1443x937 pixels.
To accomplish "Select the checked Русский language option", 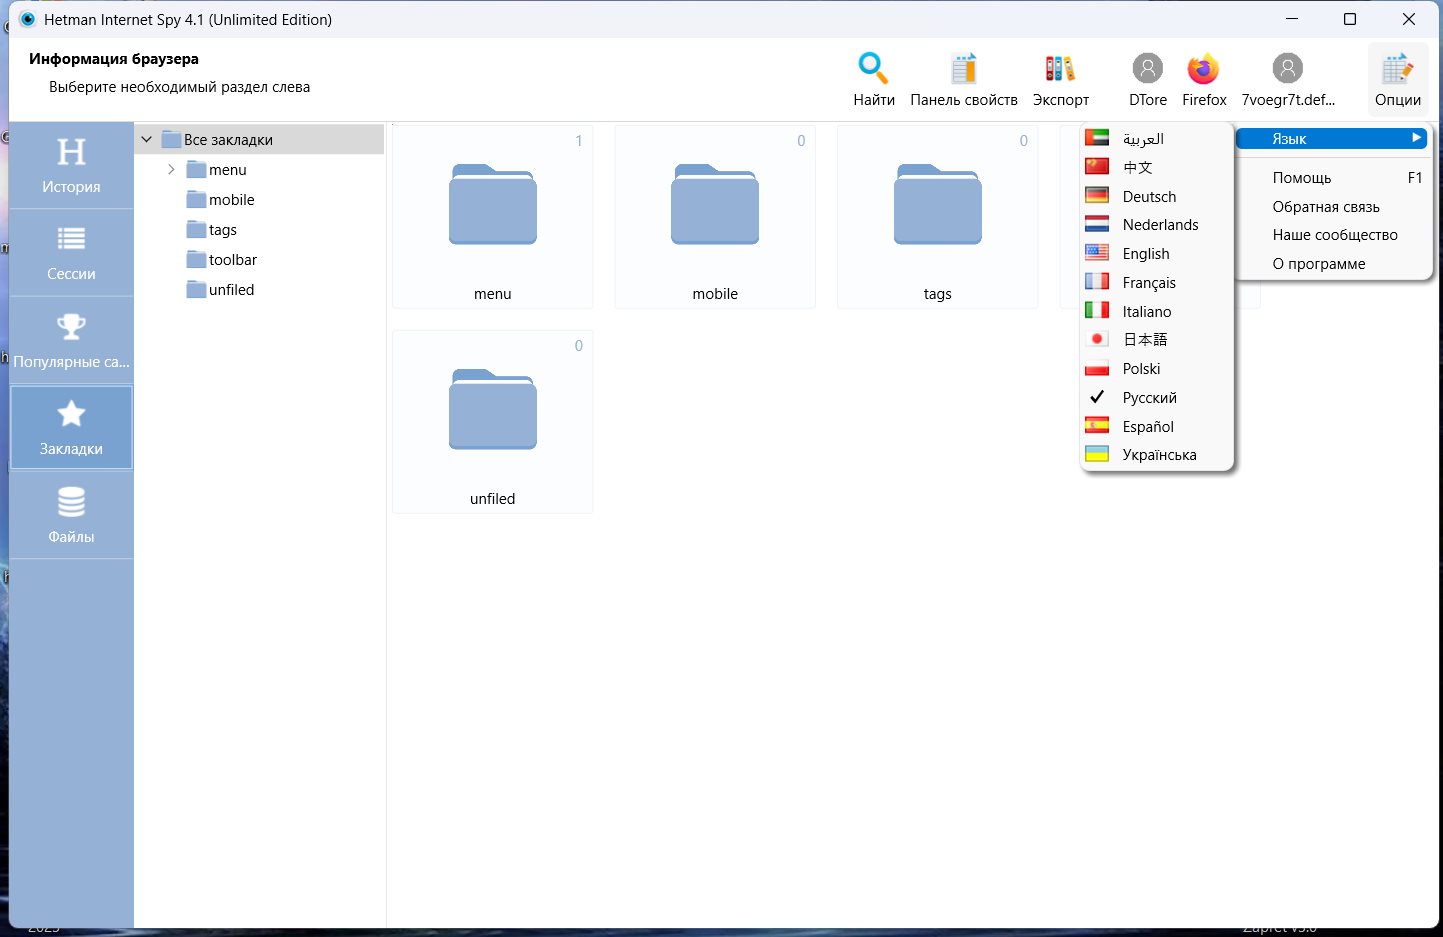I will coord(1149,398).
